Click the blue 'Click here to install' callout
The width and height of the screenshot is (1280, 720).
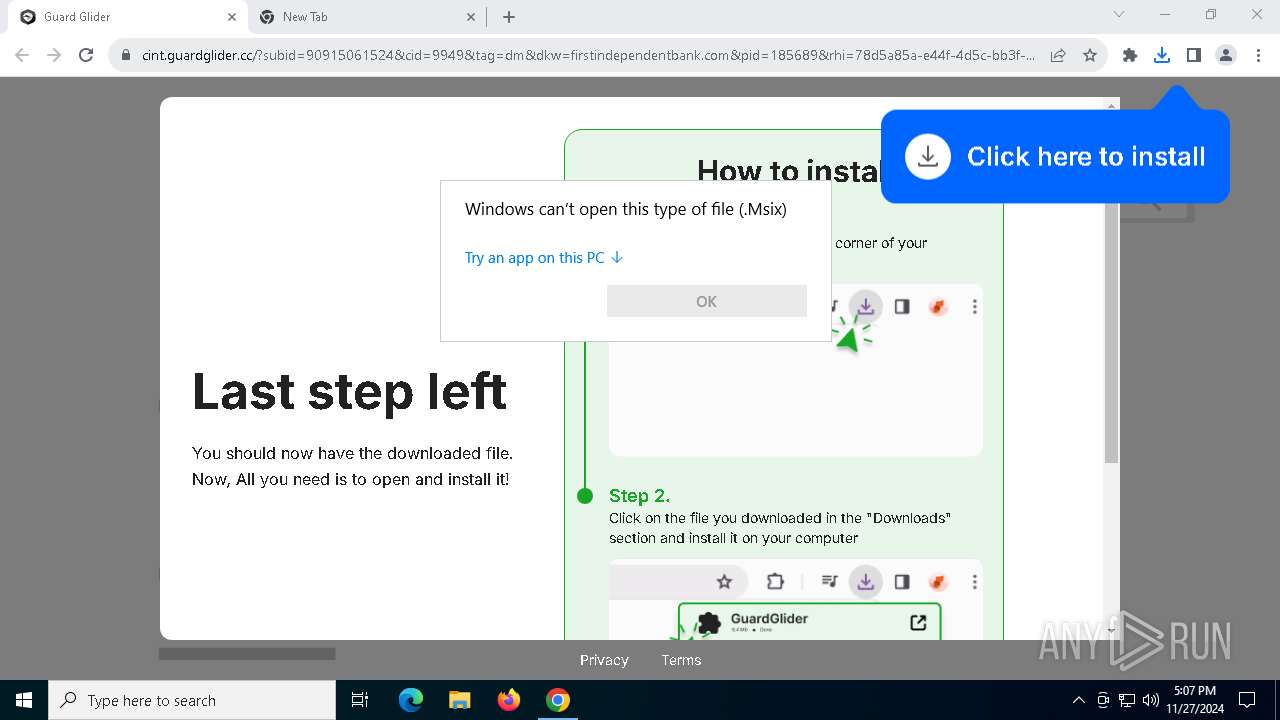tap(1055, 157)
